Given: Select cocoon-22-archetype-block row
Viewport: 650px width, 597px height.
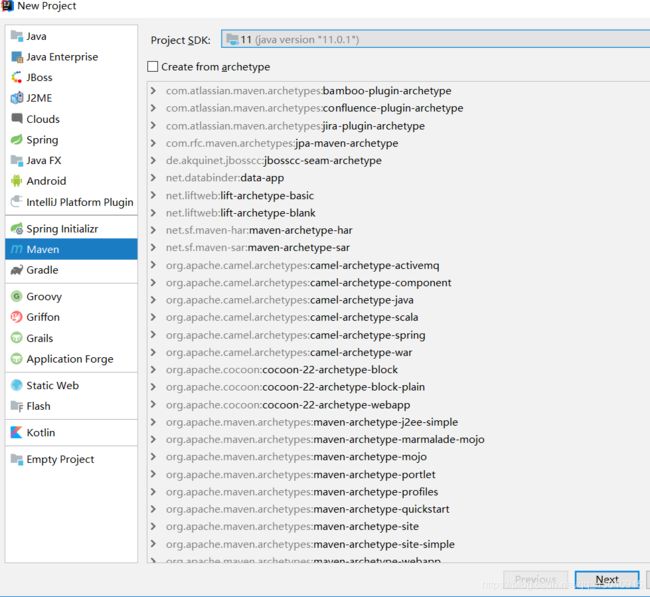Looking at the screenshot, I should (399, 369).
